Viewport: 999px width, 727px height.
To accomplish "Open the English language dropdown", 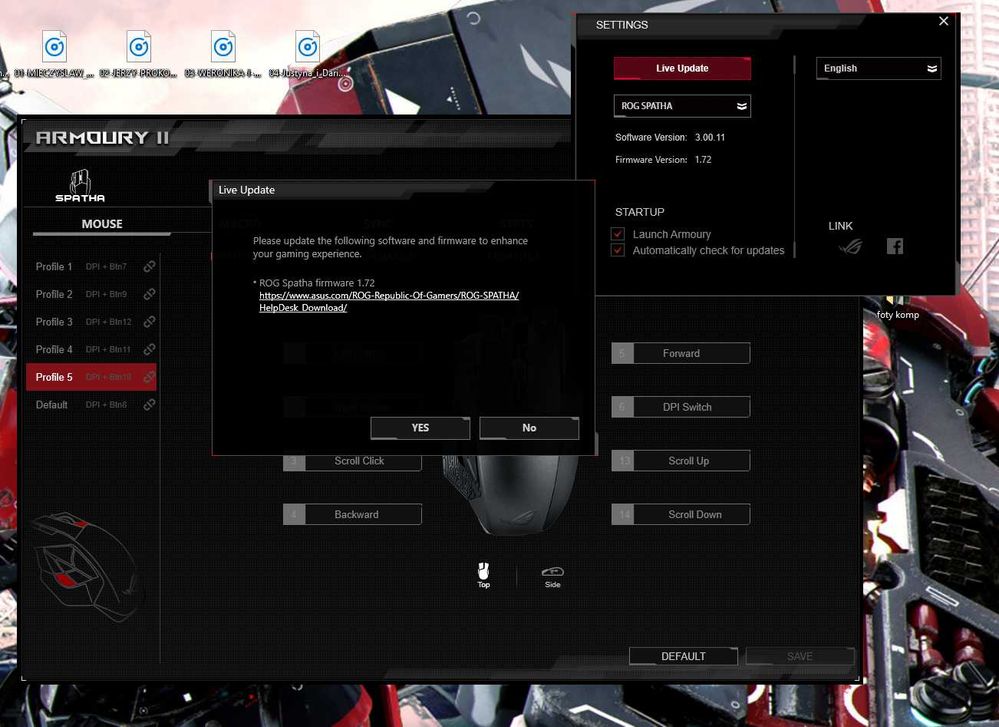I will click(x=879, y=68).
